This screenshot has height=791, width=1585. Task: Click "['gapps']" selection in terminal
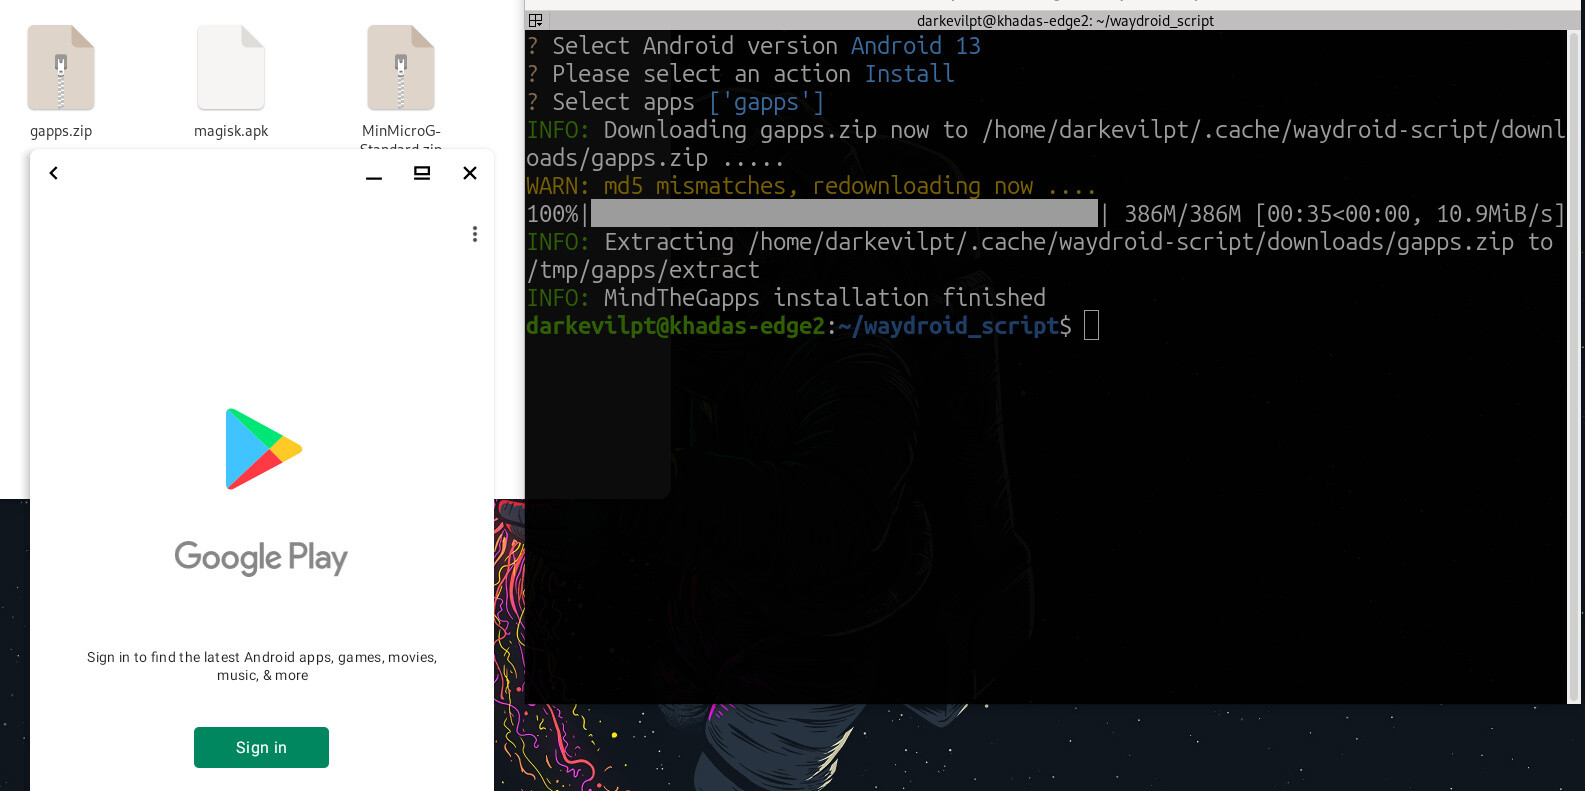click(766, 102)
